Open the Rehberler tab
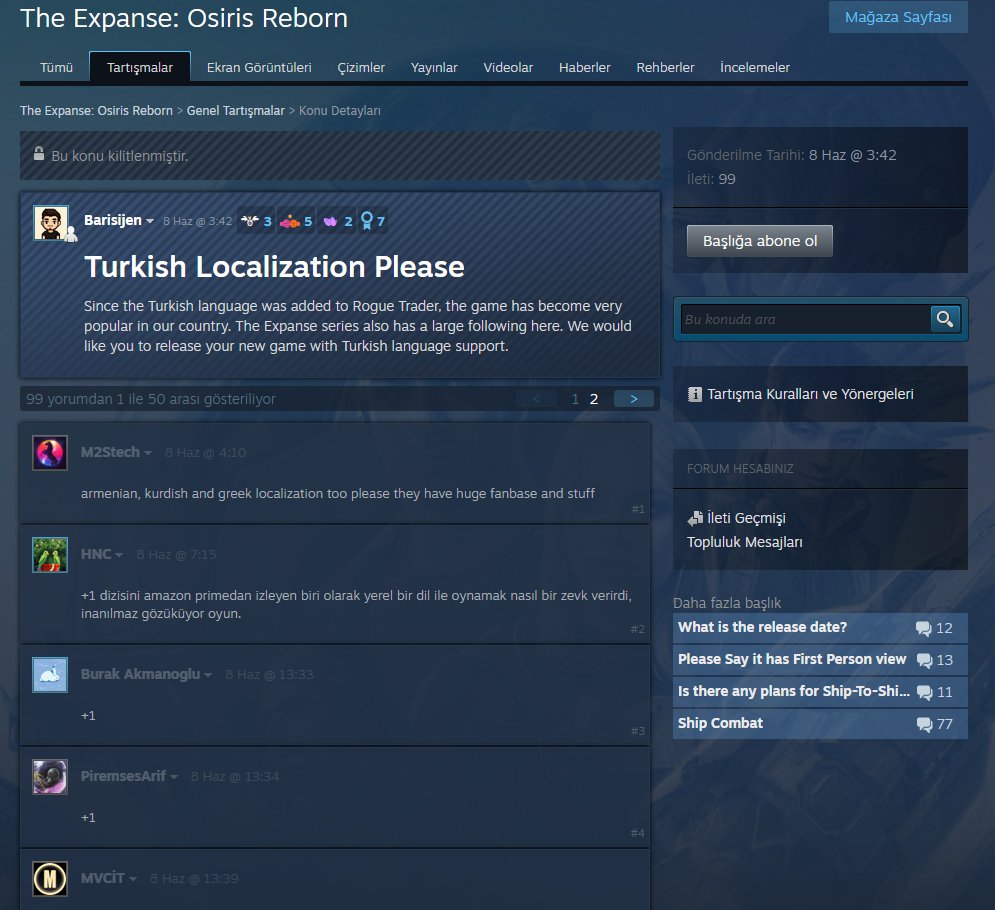The image size is (995, 910). pos(665,67)
